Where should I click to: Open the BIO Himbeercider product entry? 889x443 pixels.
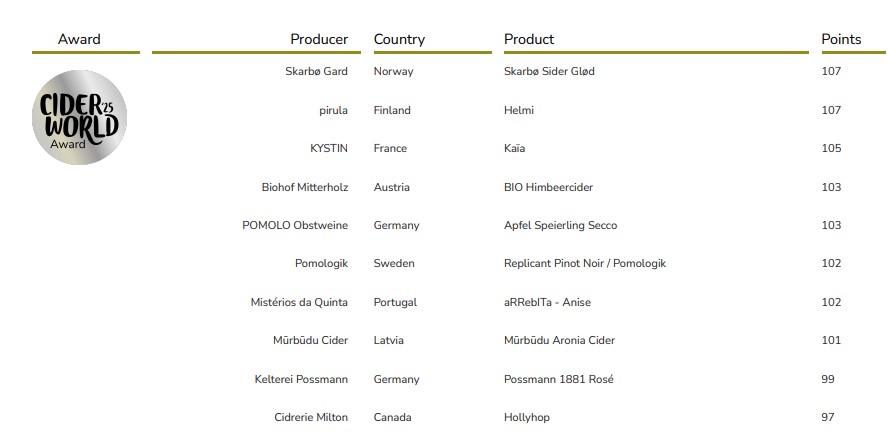(548, 187)
